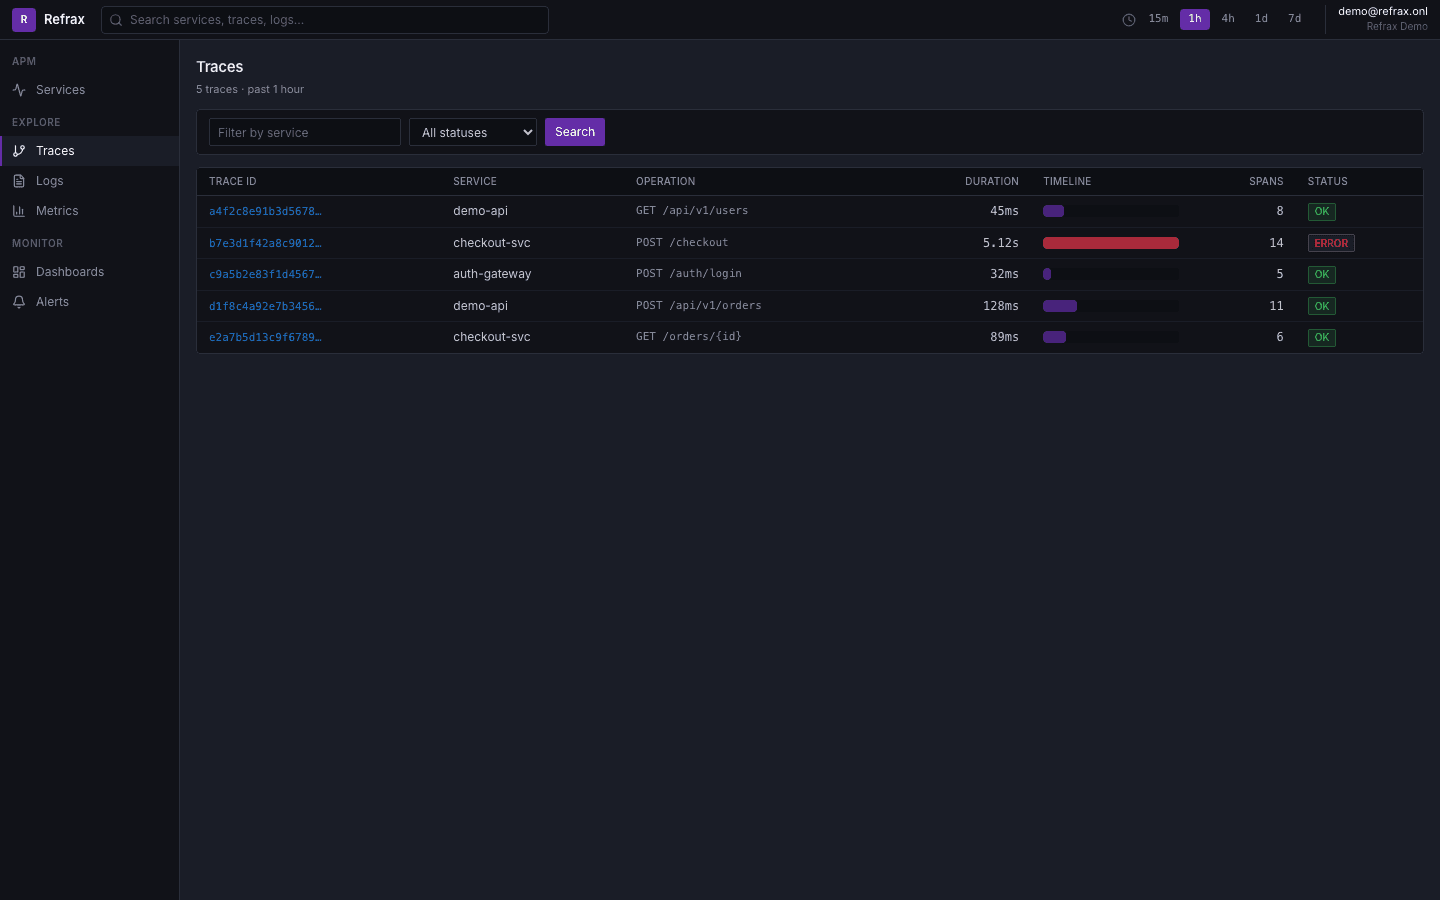Focus the global search services box
Viewport: 1440px width, 900px height.
(325, 20)
